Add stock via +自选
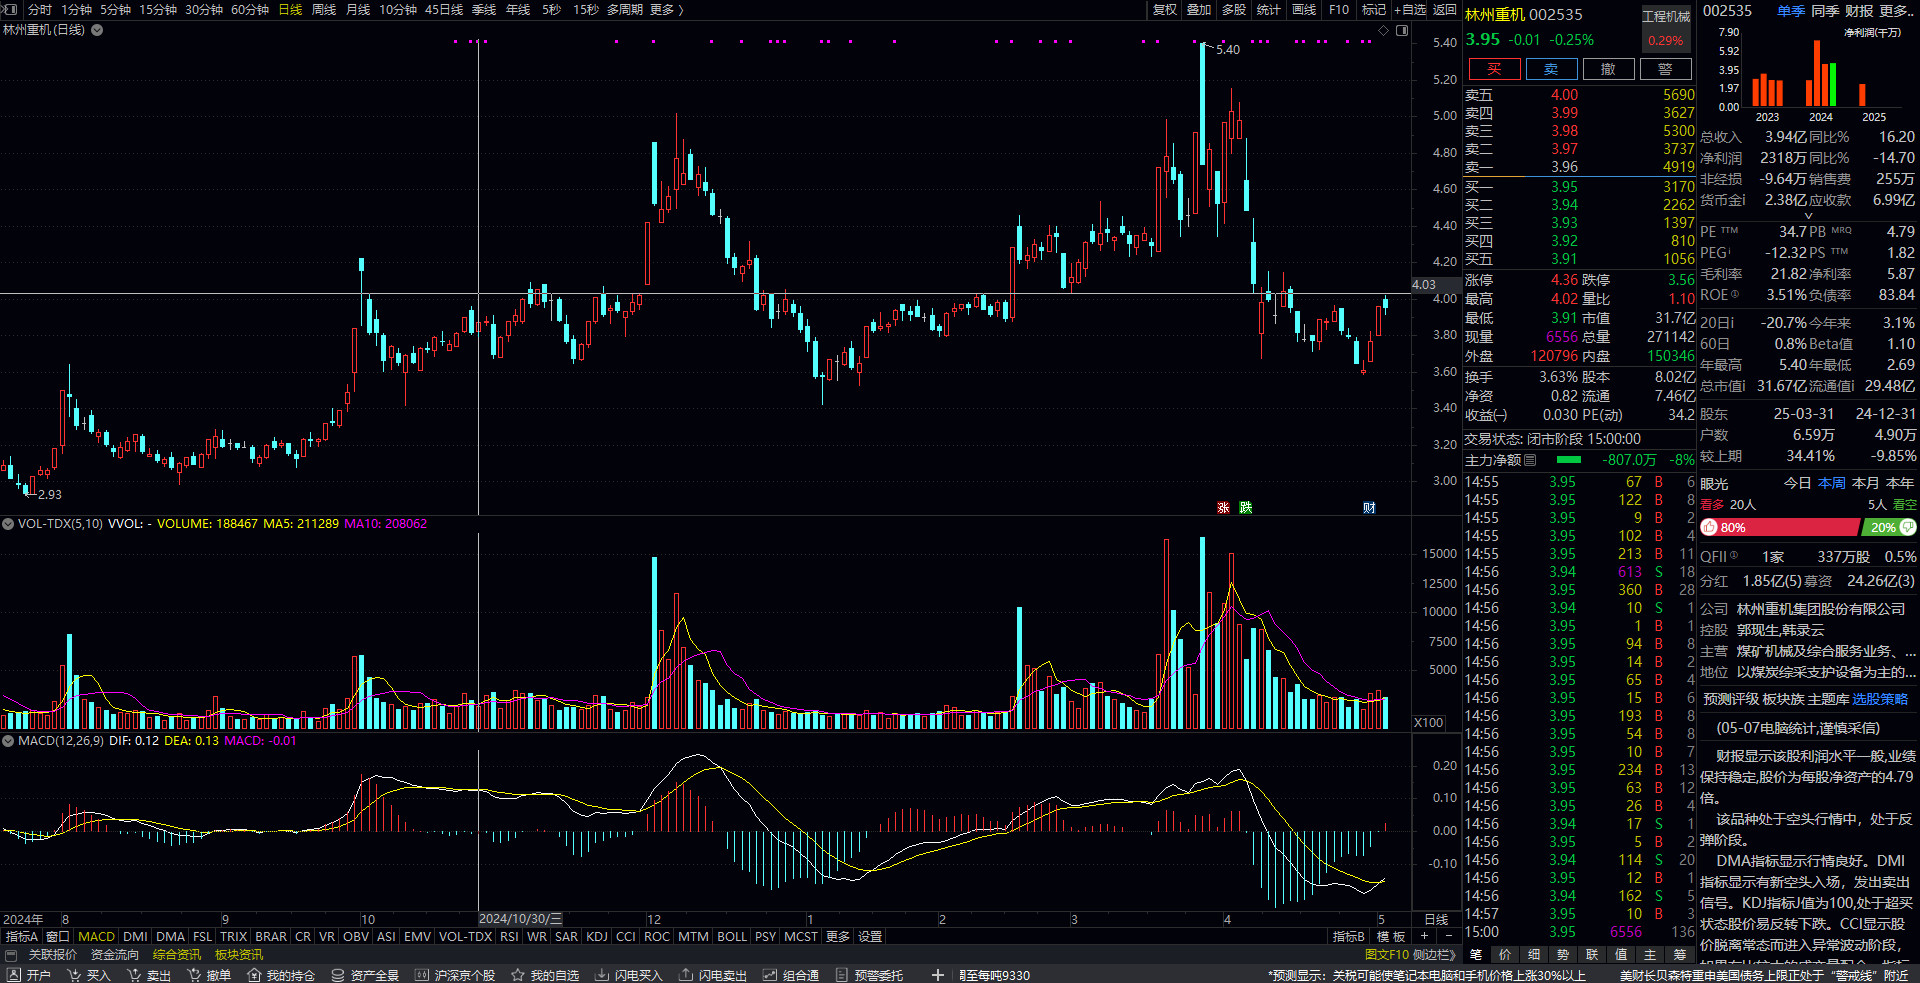1920x983 pixels. point(1410,9)
